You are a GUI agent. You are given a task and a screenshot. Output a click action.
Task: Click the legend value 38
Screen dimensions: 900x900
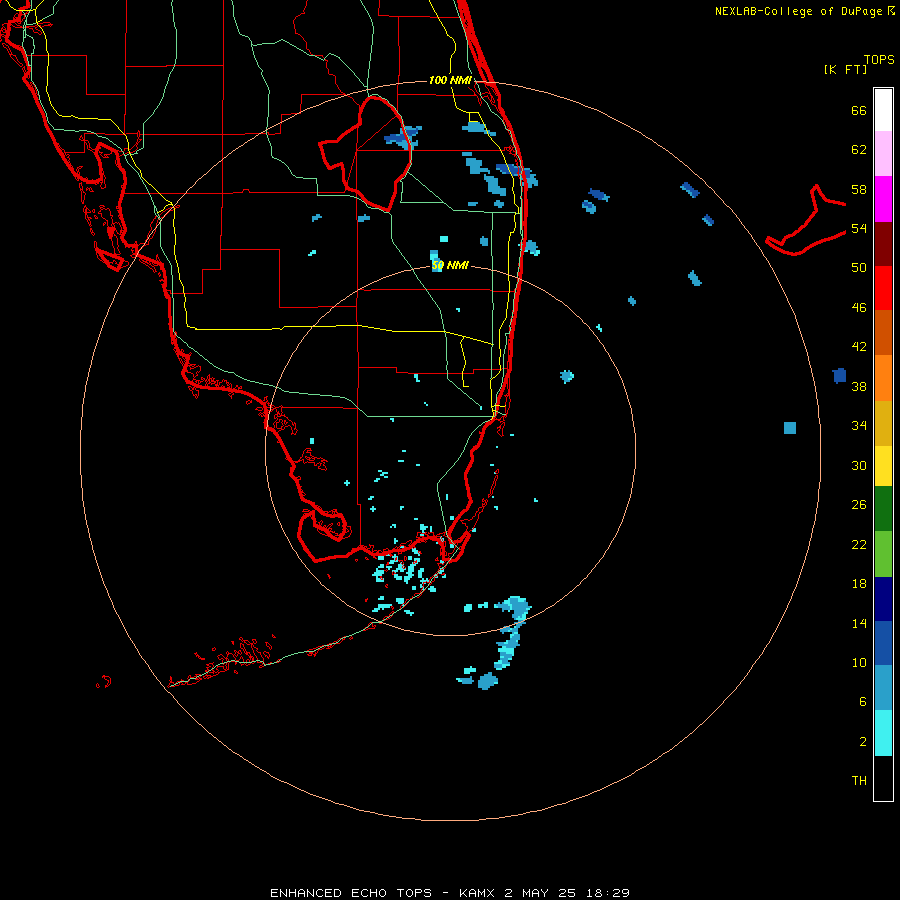pyautogui.click(x=859, y=386)
